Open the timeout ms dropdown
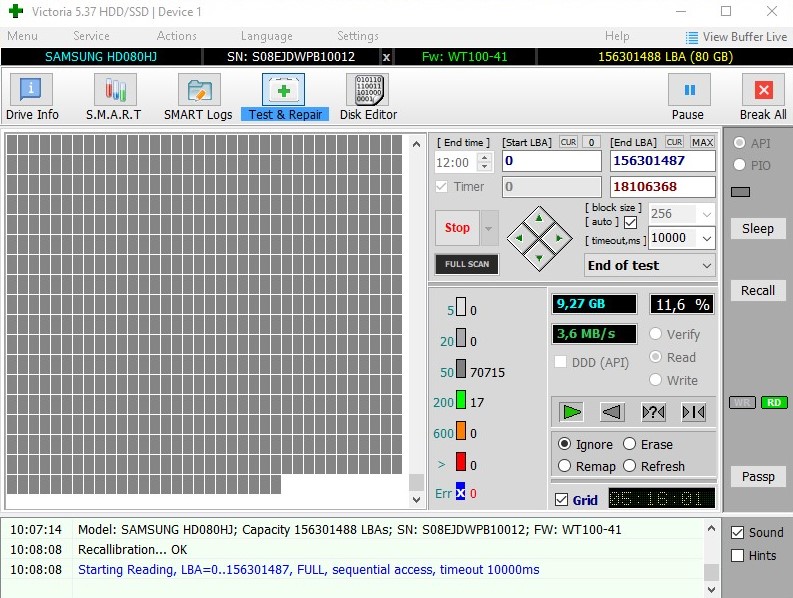Image resolution: width=793 pixels, height=598 pixels. pos(706,238)
